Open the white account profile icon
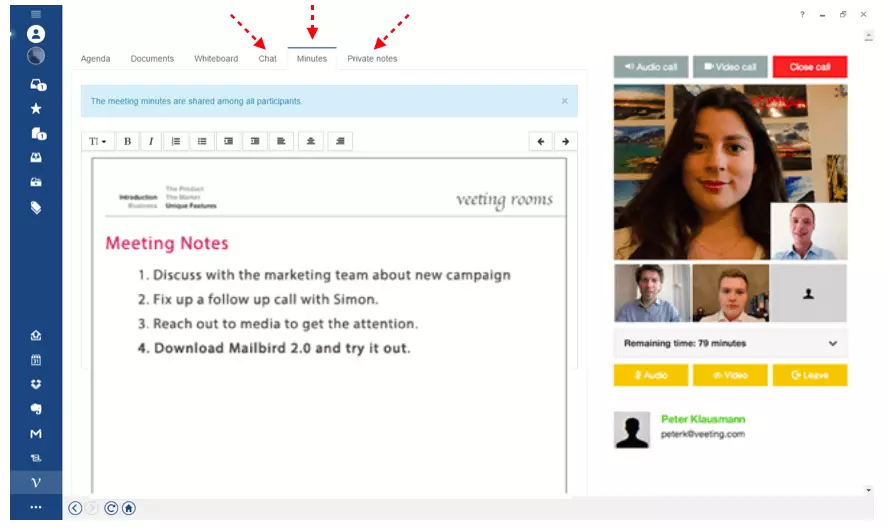Screen dimensions: 887x529 (36, 34)
